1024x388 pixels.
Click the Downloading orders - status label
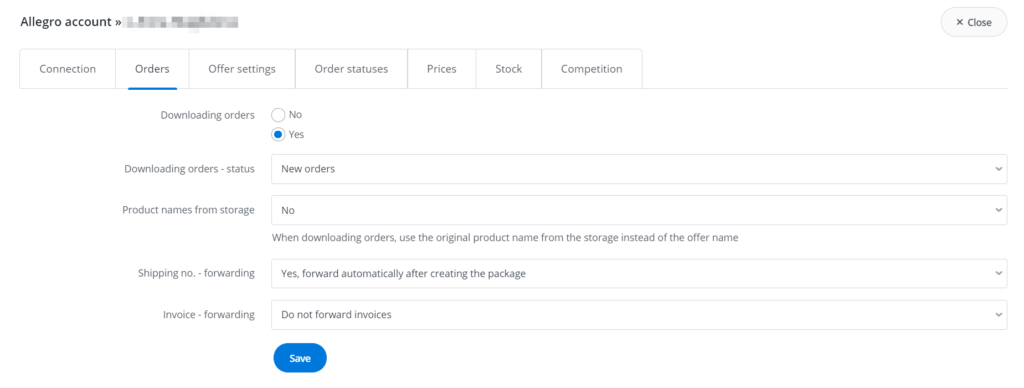(x=189, y=169)
